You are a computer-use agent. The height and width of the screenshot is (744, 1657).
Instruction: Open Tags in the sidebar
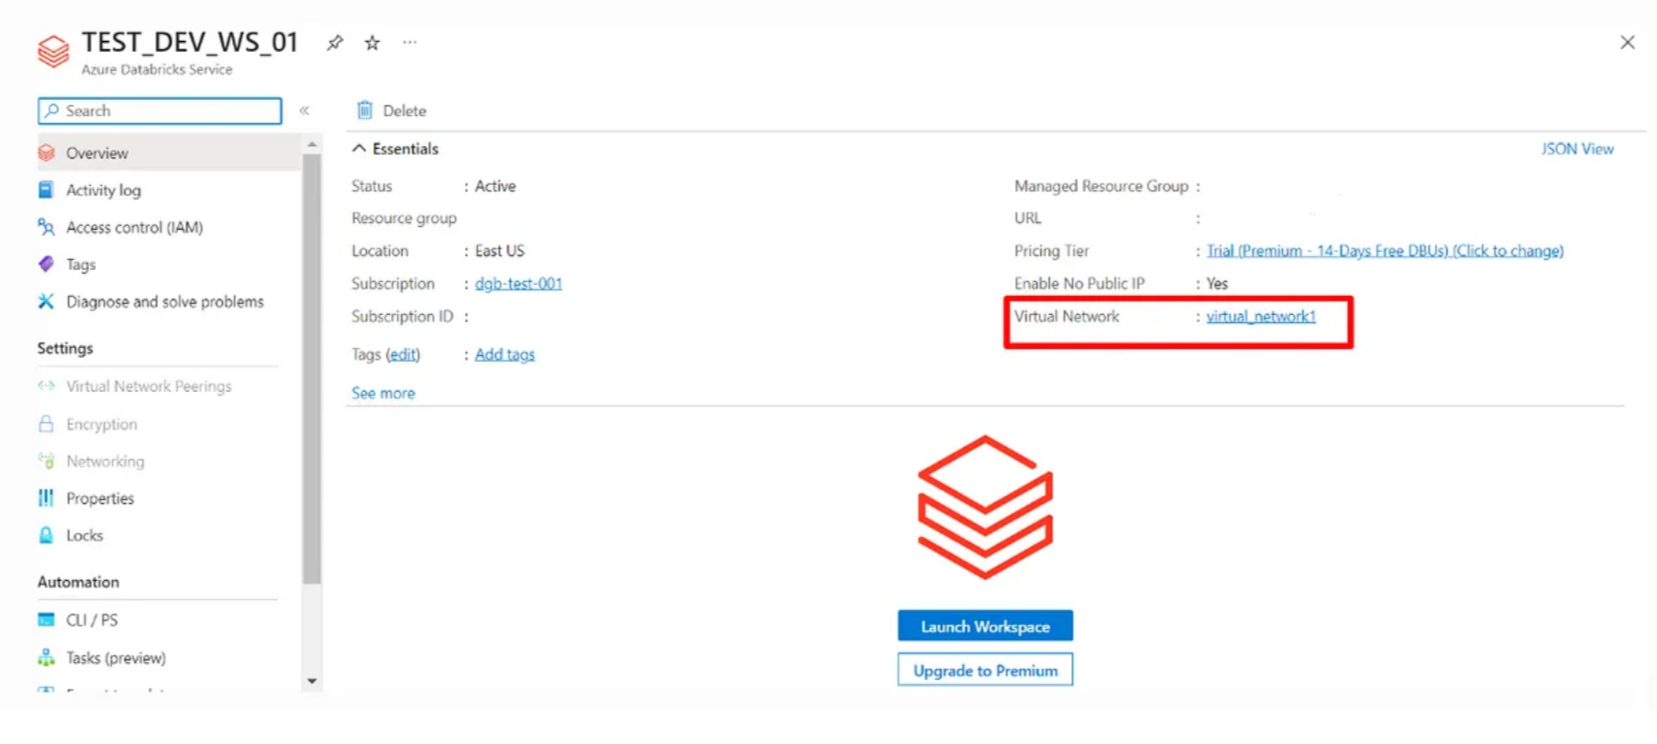click(x=81, y=264)
